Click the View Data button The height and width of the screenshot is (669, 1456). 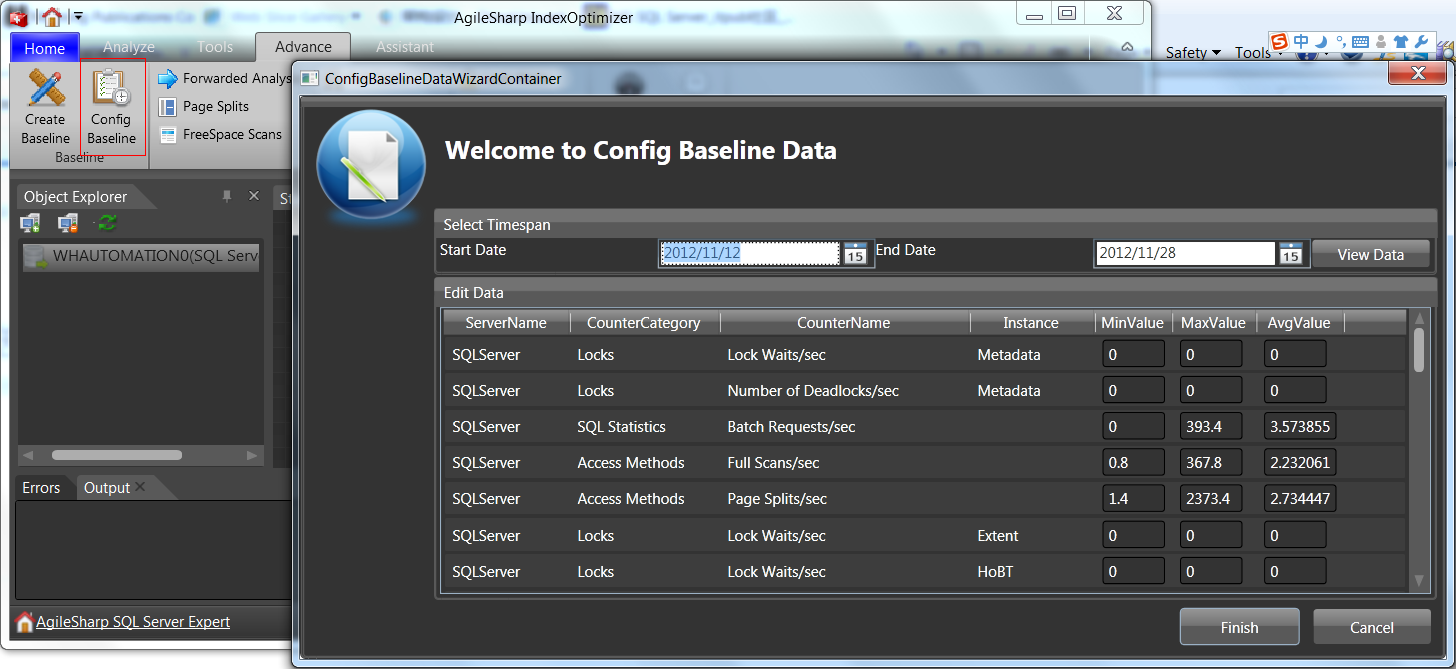1370,254
